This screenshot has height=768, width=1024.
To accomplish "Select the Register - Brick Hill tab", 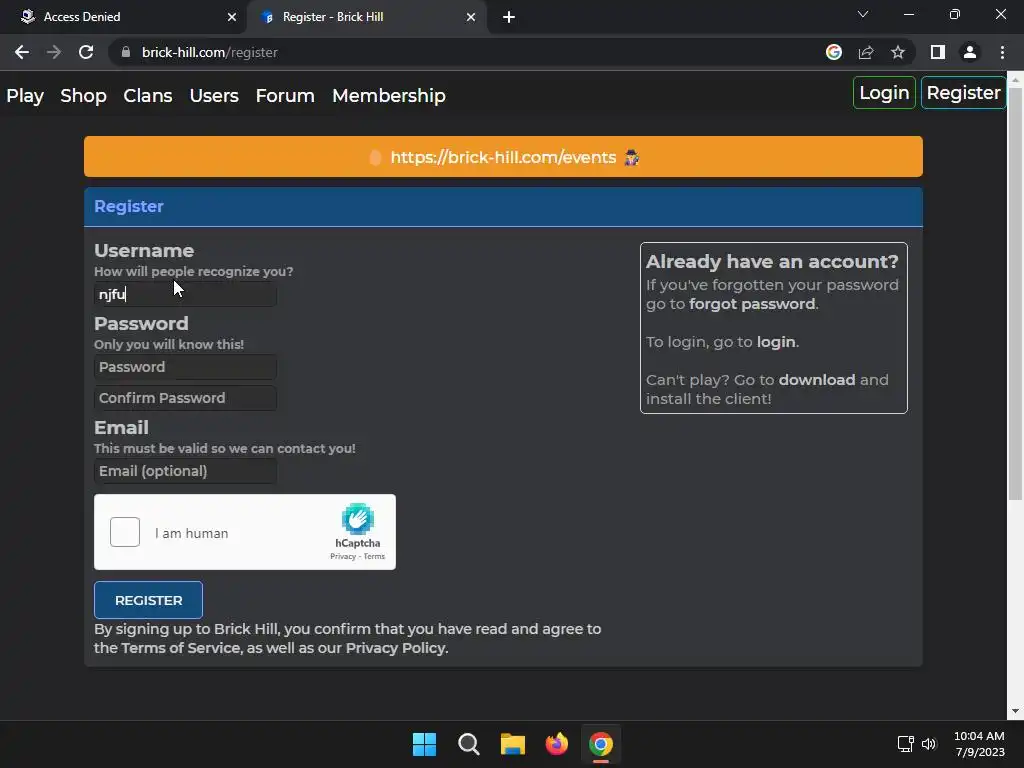I will 366,17.
